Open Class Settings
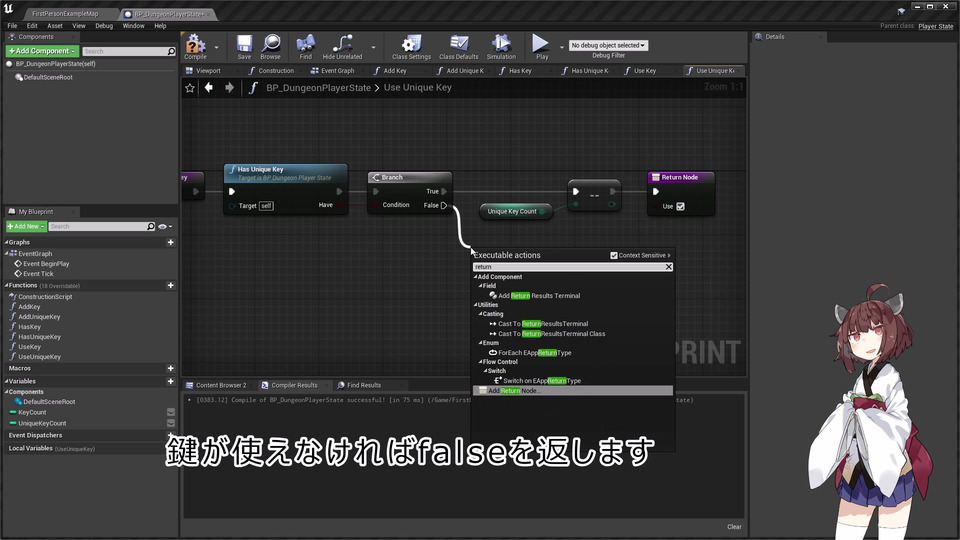Viewport: 960px width, 540px height. click(412, 45)
